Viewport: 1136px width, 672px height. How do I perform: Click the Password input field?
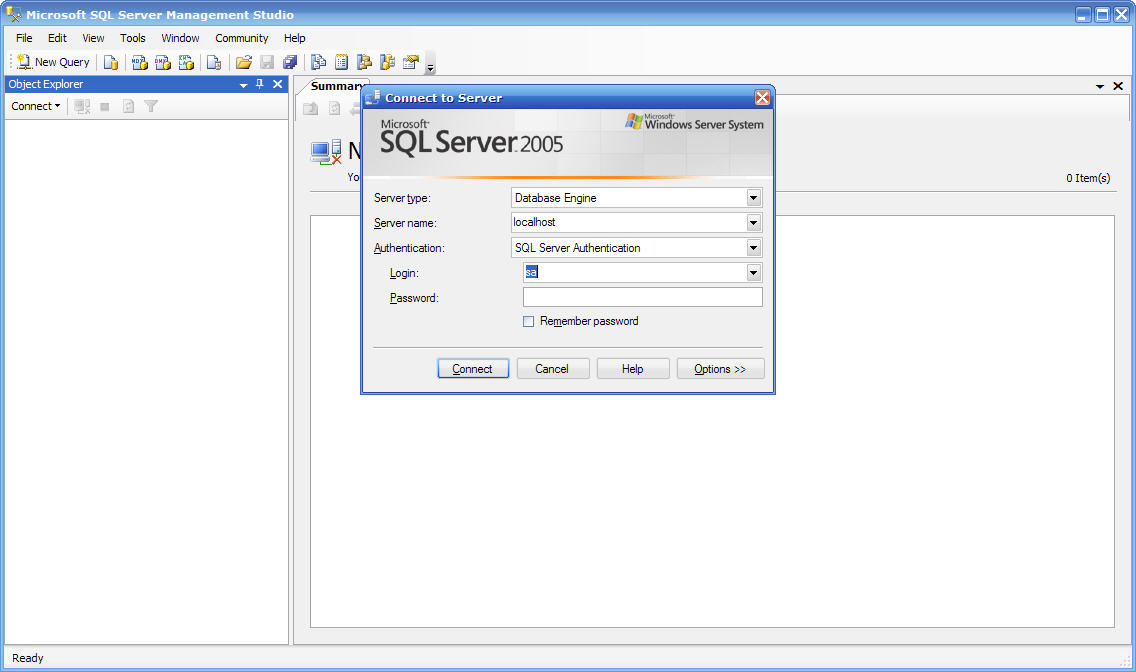(x=643, y=297)
